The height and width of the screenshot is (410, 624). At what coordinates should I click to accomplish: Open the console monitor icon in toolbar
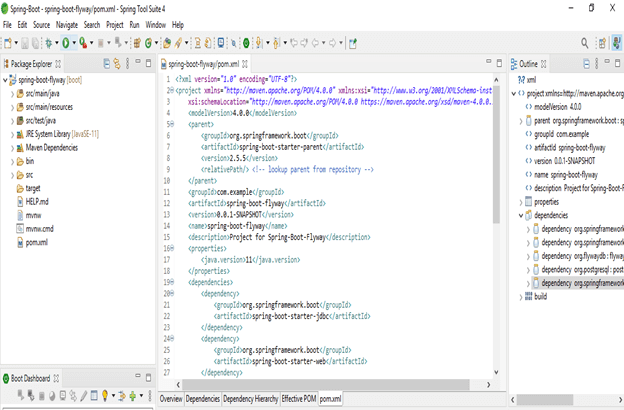tap(220, 43)
